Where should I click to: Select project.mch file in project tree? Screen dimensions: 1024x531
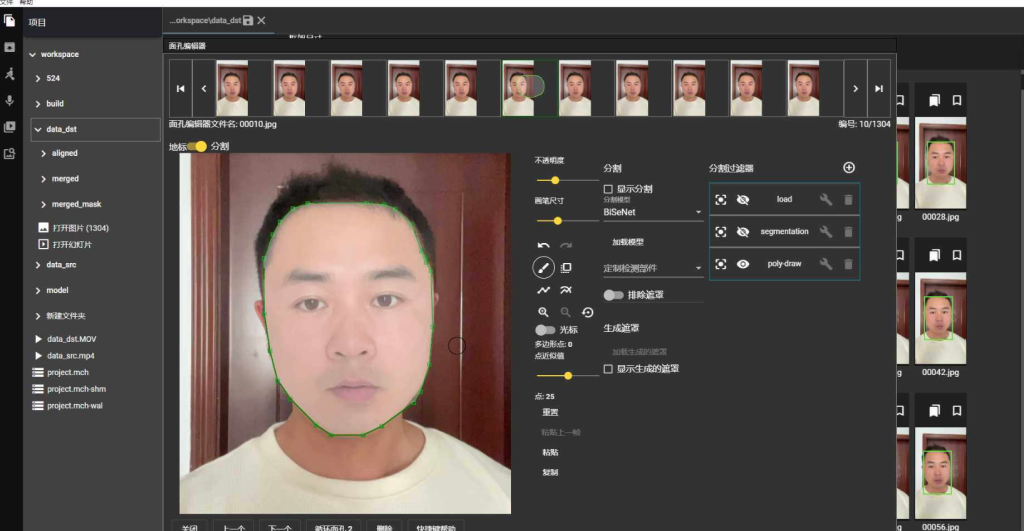tap(67, 372)
